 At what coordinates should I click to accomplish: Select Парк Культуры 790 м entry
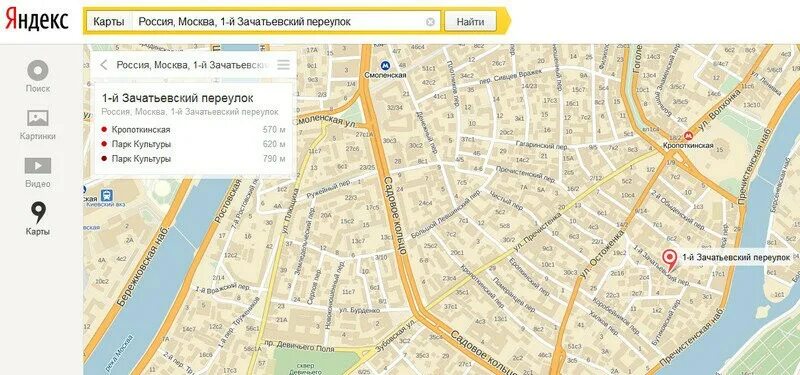pyautogui.click(x=193, y=159)
